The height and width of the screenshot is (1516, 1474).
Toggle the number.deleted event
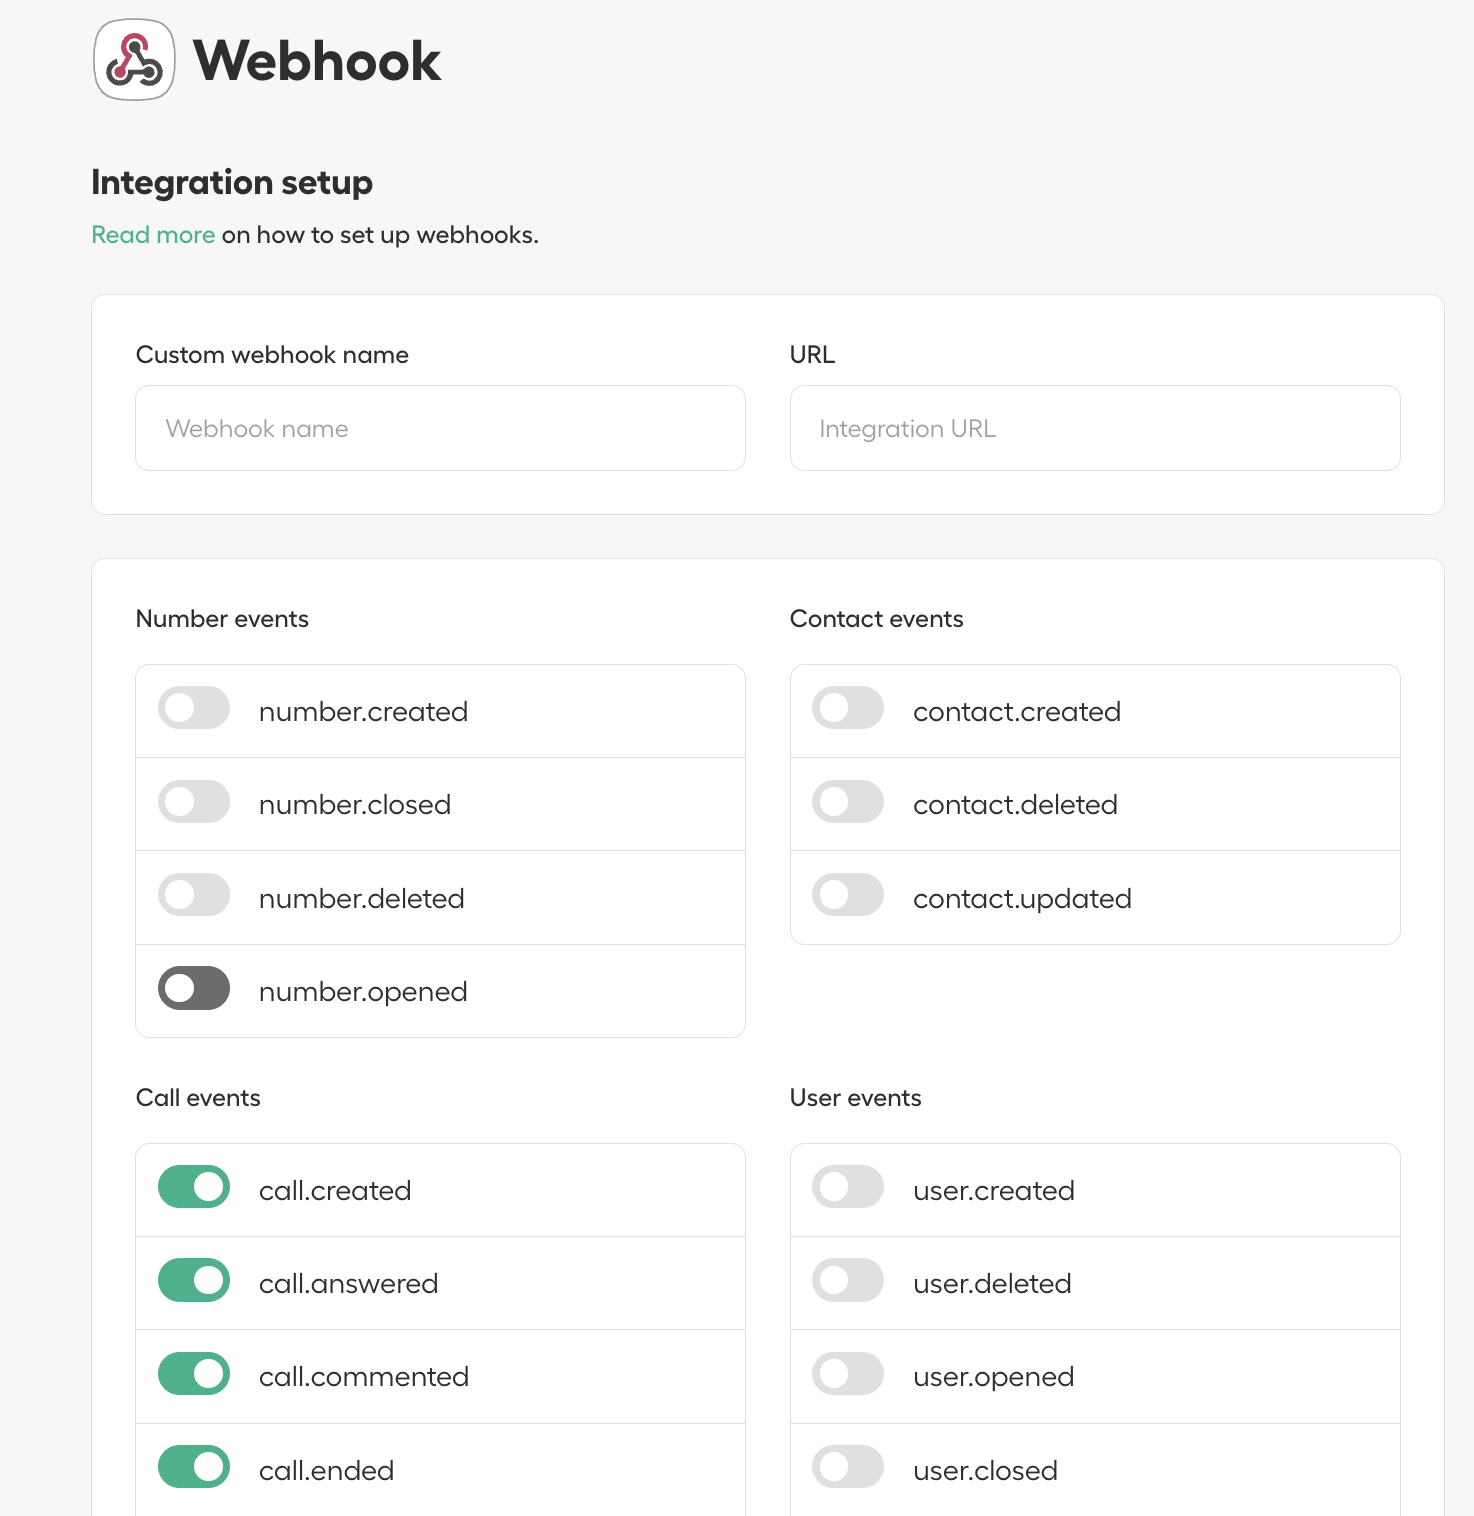pos(194,895)
